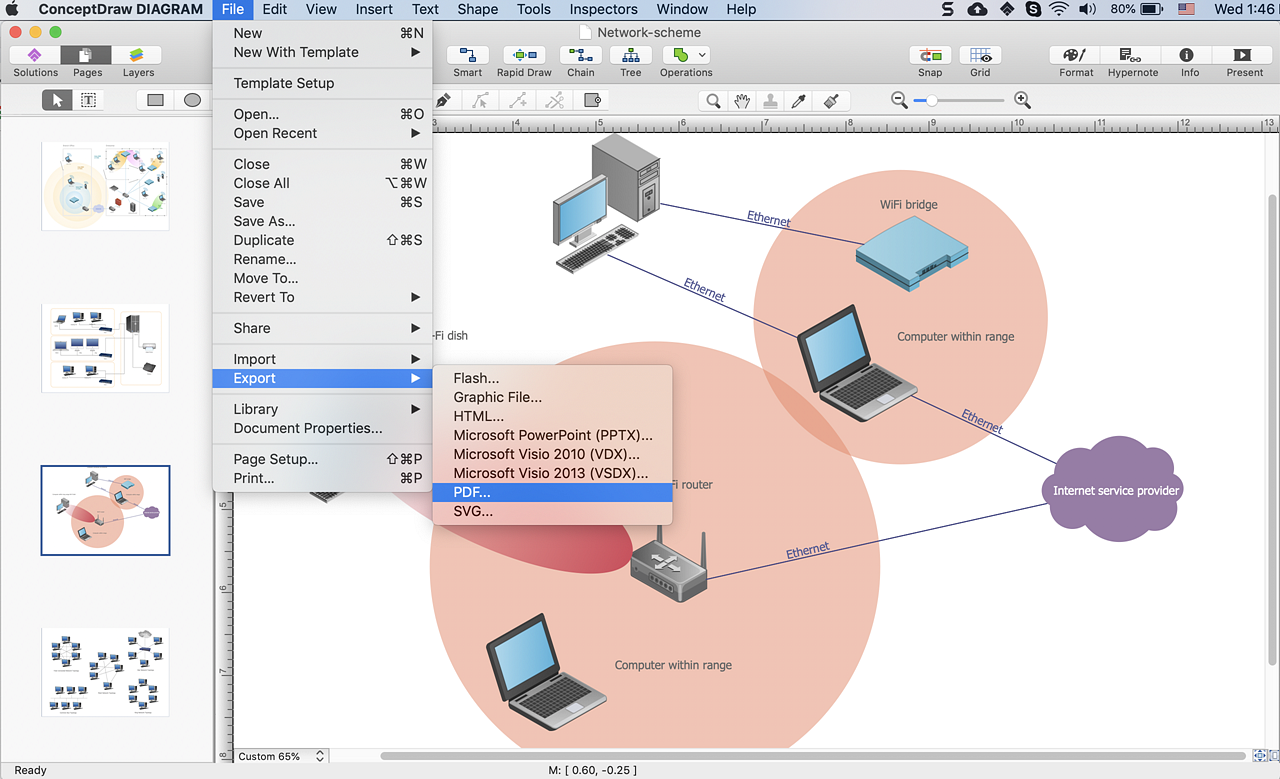Select the Smart connector tool
The height and width of the screenshot is (779, 1280).
coord(467,56)
